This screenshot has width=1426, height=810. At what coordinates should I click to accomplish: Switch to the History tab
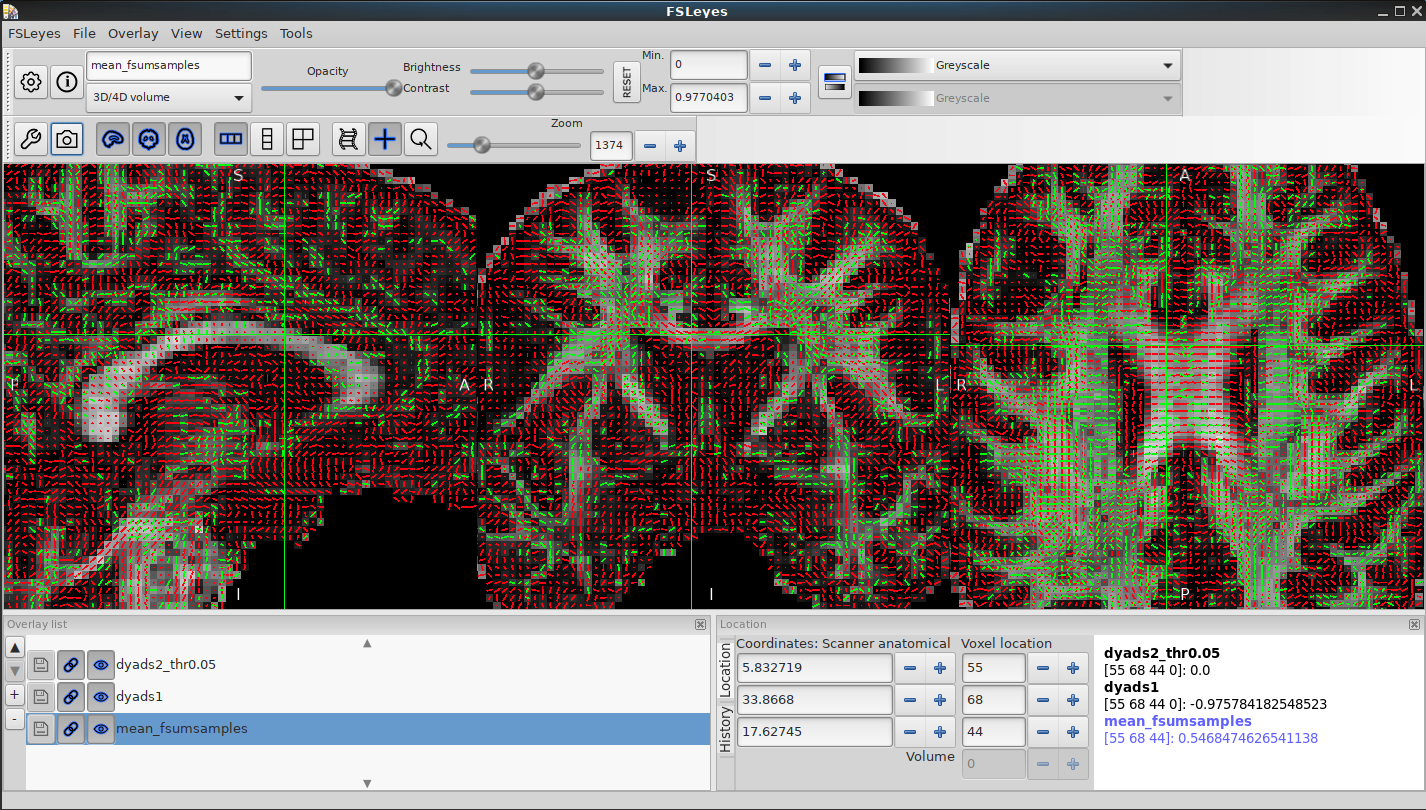tap(726, 728)
